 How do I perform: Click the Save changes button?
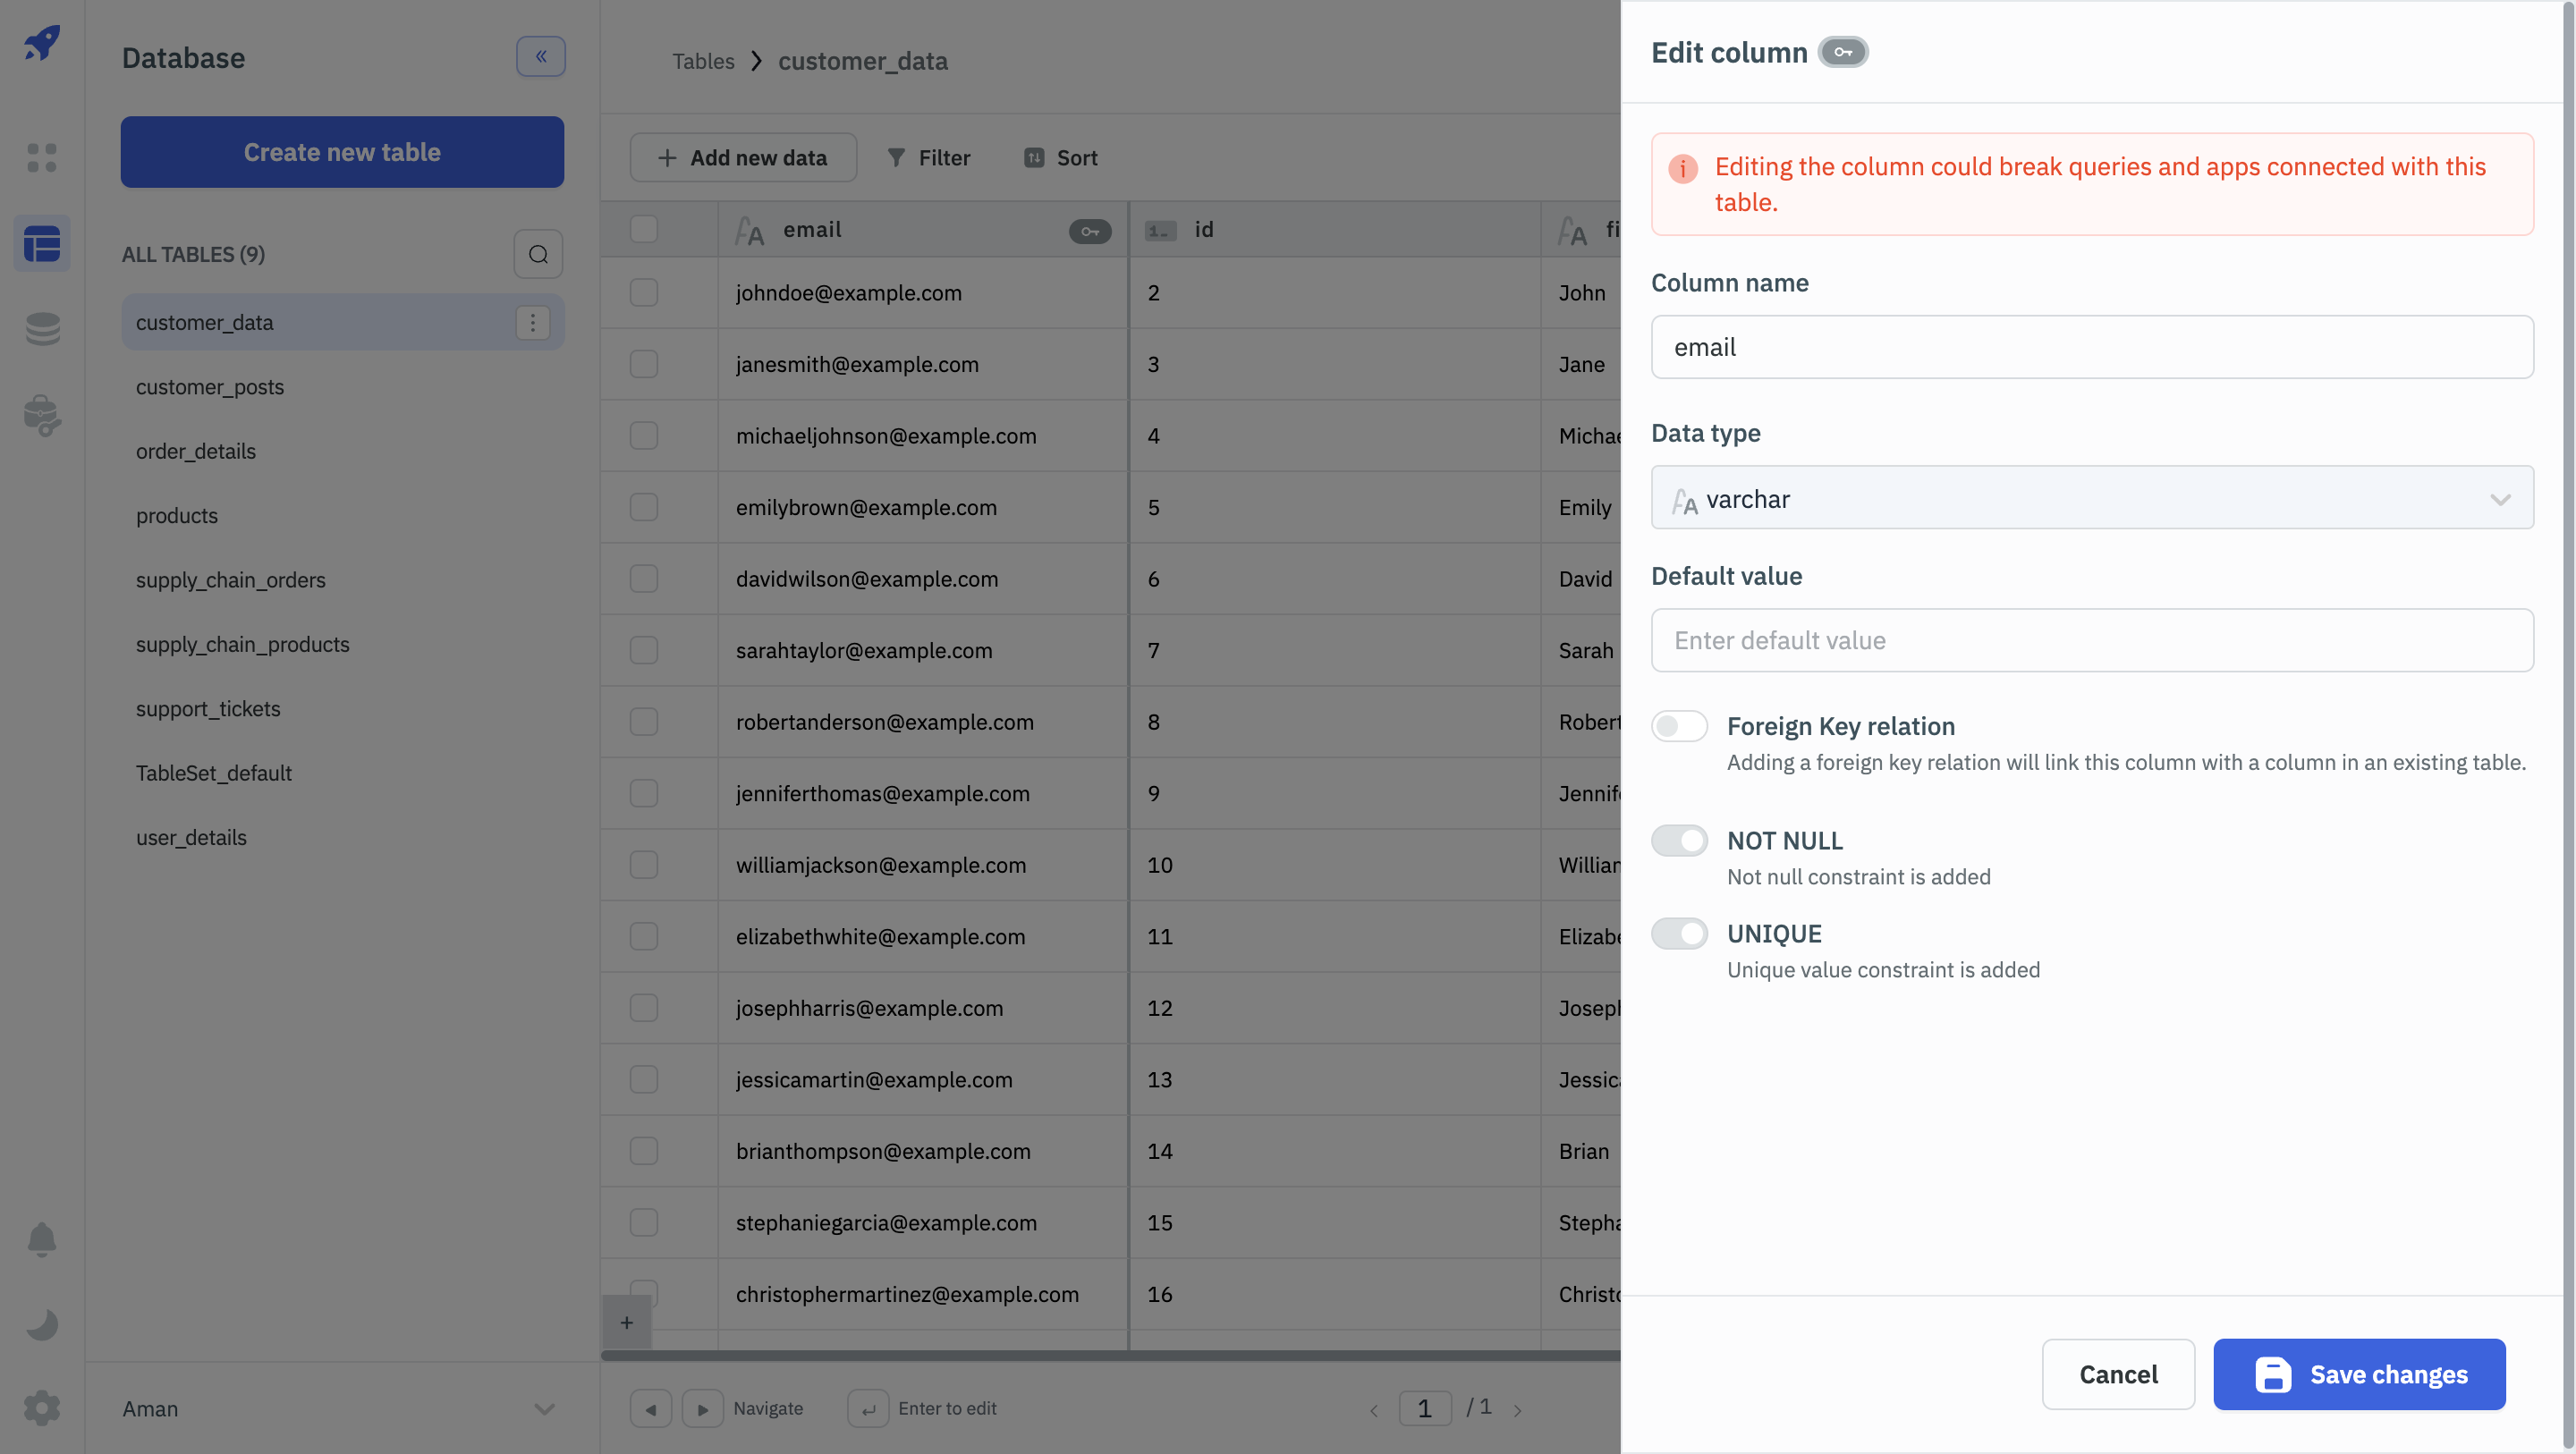click(2359, 1375)
